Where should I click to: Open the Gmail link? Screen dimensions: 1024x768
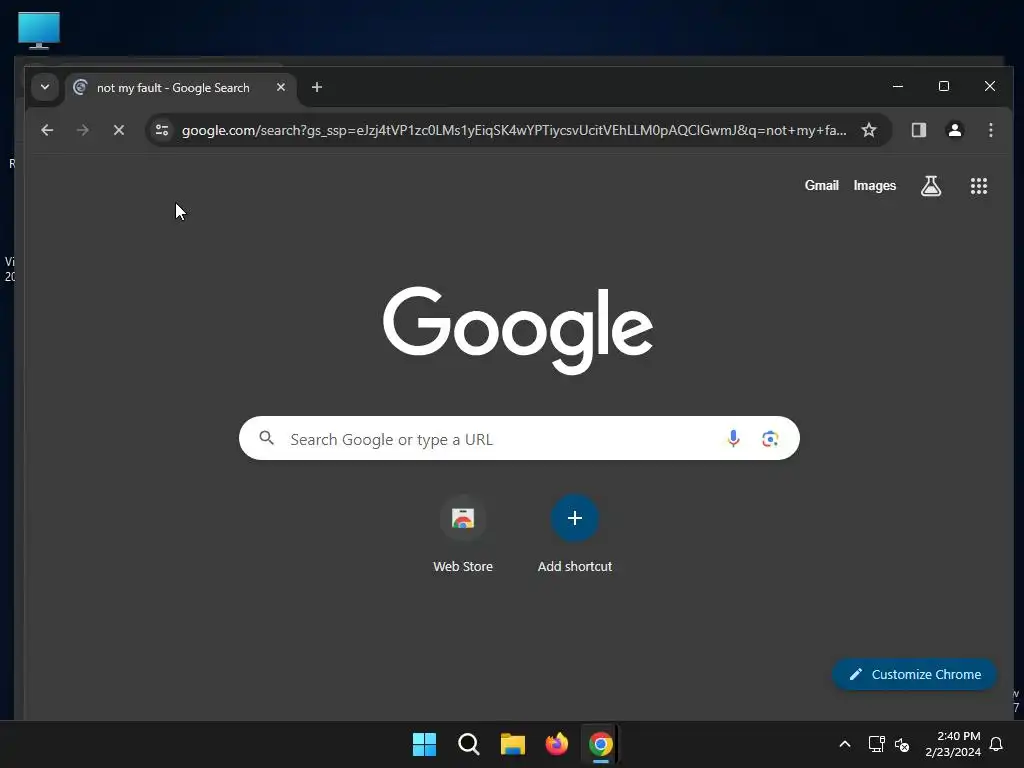(821, 185)
